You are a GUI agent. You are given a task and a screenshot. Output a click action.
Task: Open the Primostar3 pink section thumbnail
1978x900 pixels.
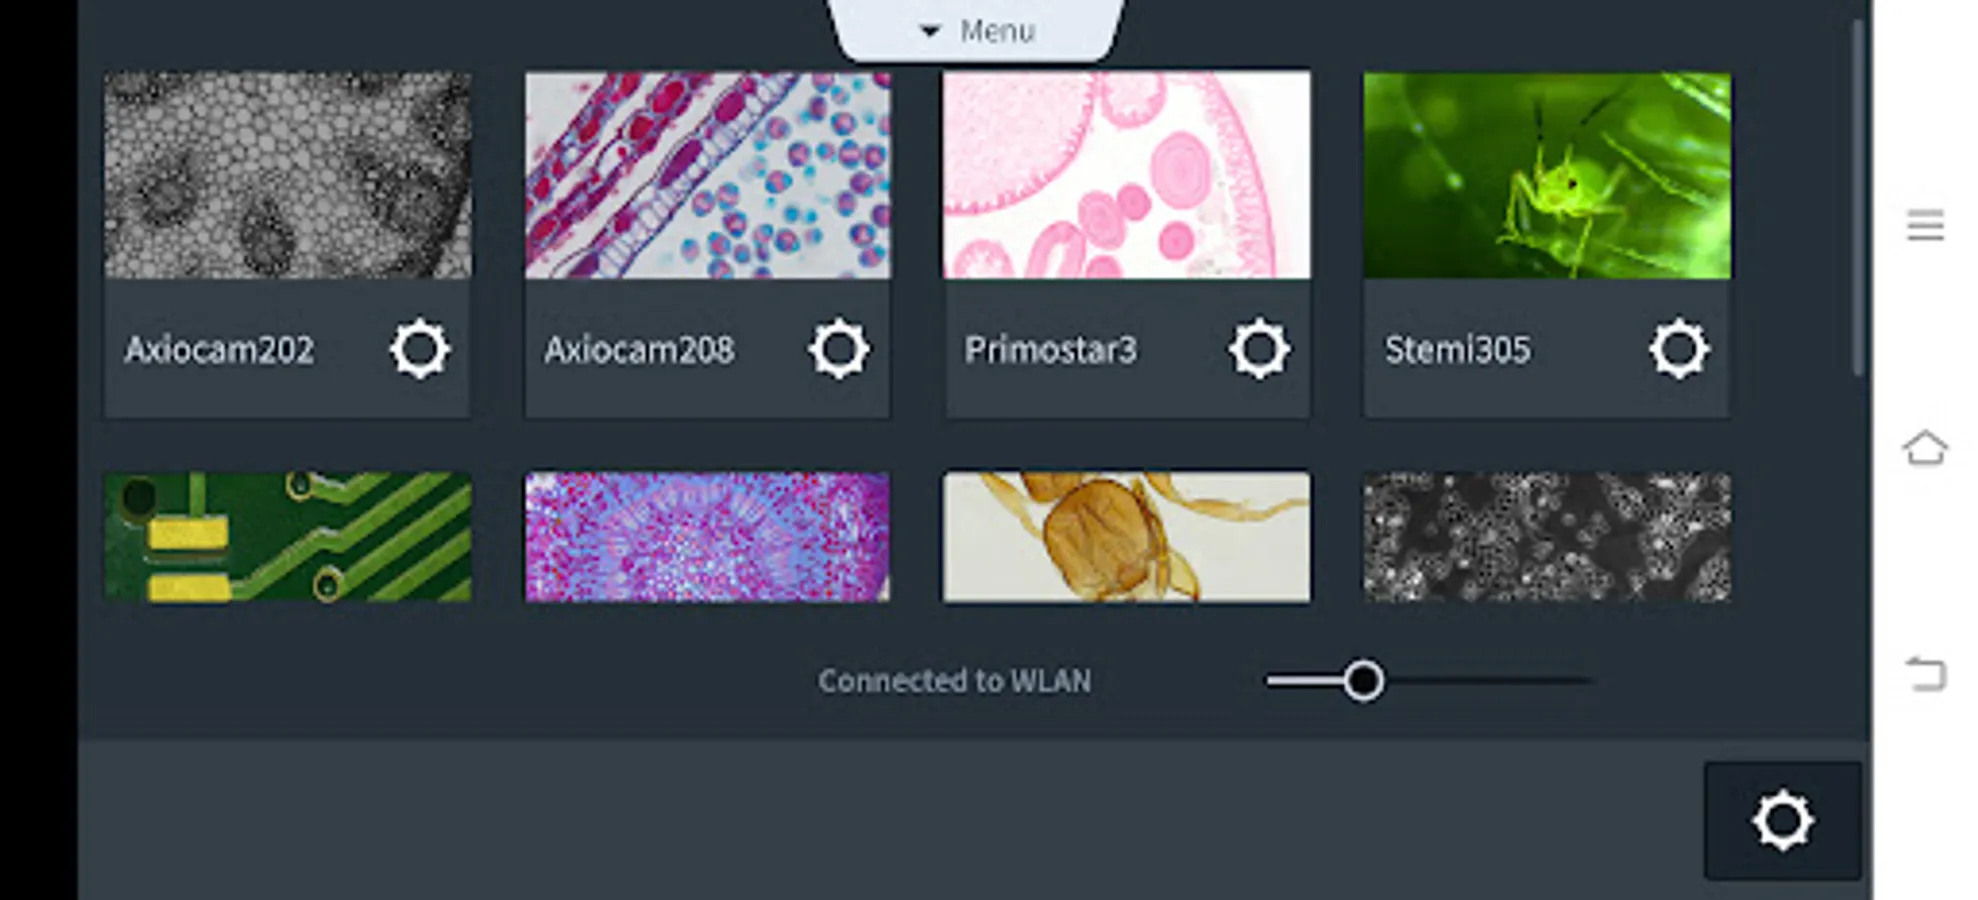point(1127,175)
